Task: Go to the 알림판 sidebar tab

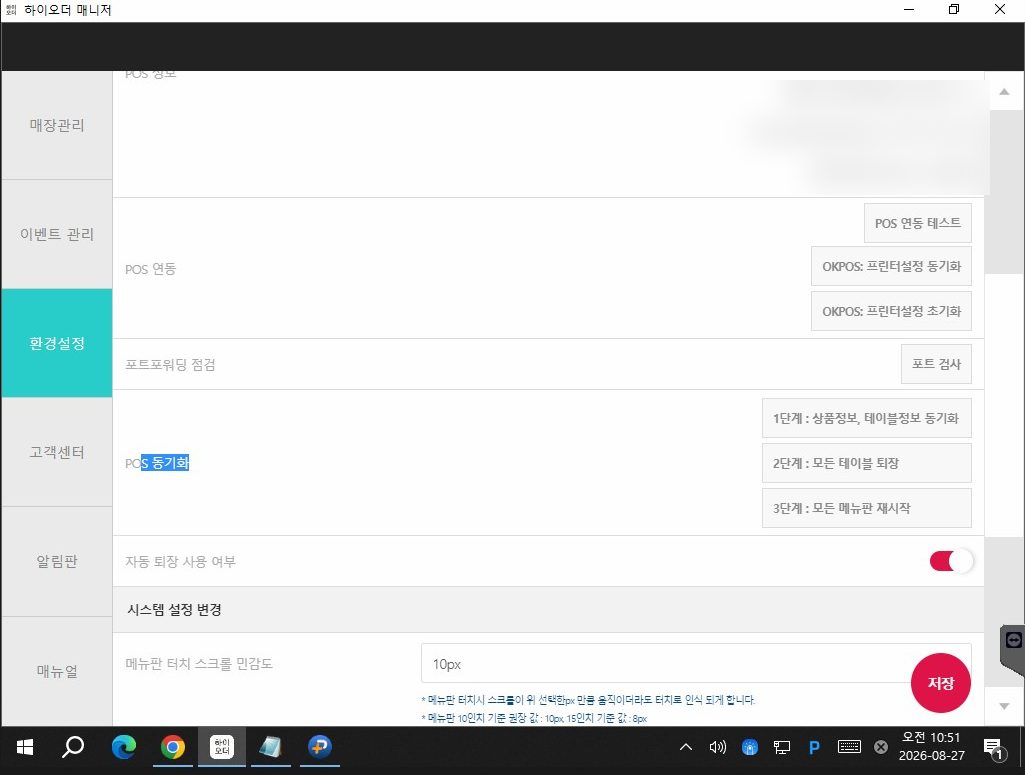Action: [57, 561]
